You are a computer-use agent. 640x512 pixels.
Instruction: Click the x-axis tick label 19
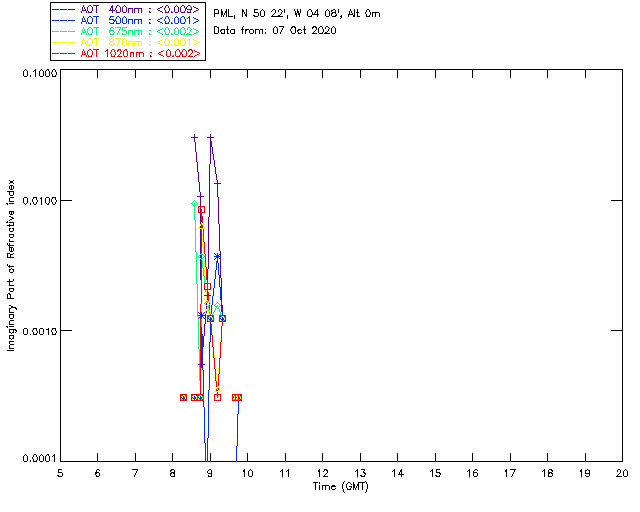click(x=585, y=473)
